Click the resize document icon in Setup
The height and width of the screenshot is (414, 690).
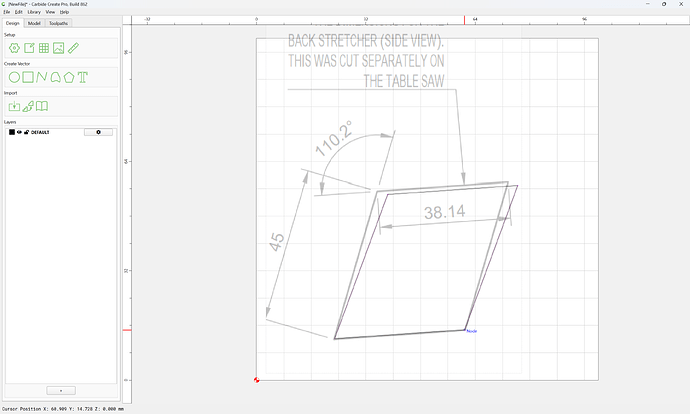point(29,48)
